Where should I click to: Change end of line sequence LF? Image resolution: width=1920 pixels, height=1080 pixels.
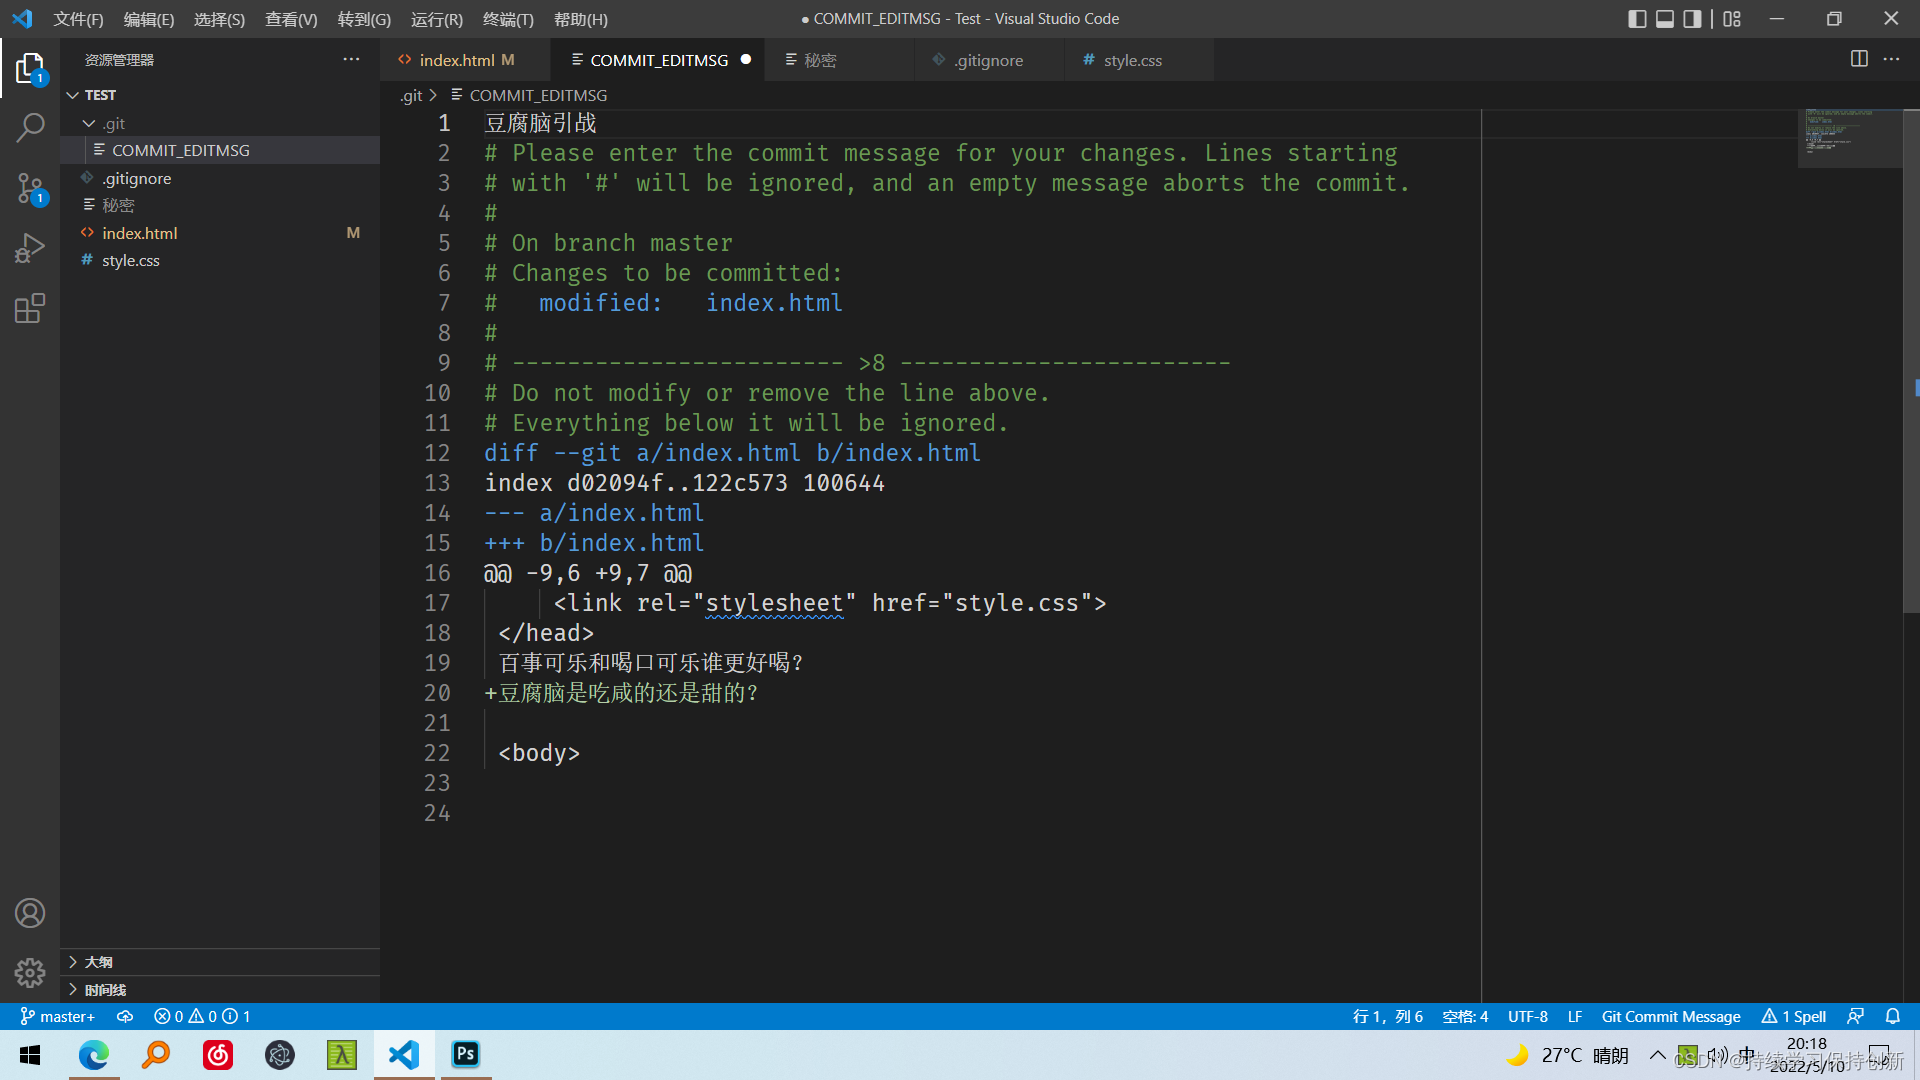(x=1575, y=1016)
